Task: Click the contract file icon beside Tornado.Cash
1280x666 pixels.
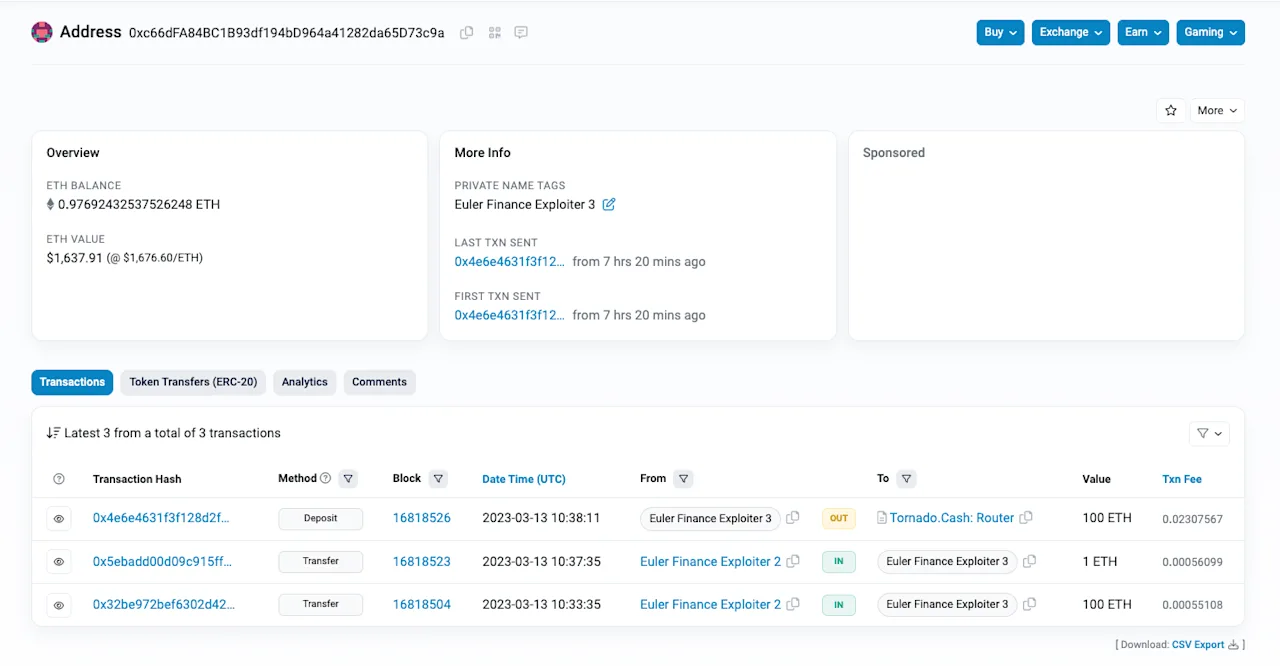Action: pyautogui.click(x=882, y=518)
